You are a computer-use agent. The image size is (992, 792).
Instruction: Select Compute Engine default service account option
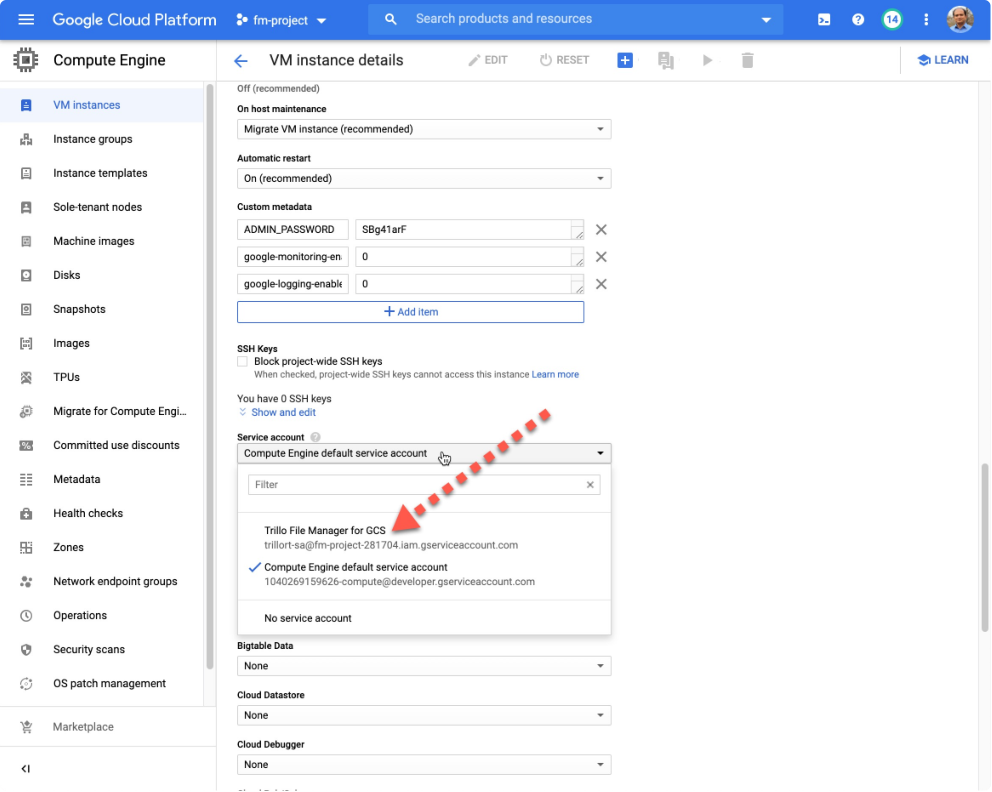click(x=424, y=574)
